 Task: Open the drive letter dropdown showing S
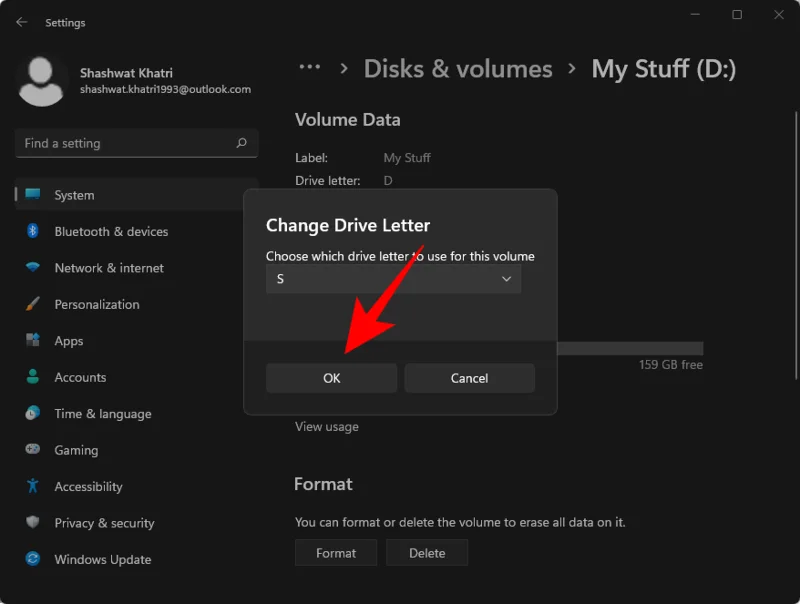[393, 278]
